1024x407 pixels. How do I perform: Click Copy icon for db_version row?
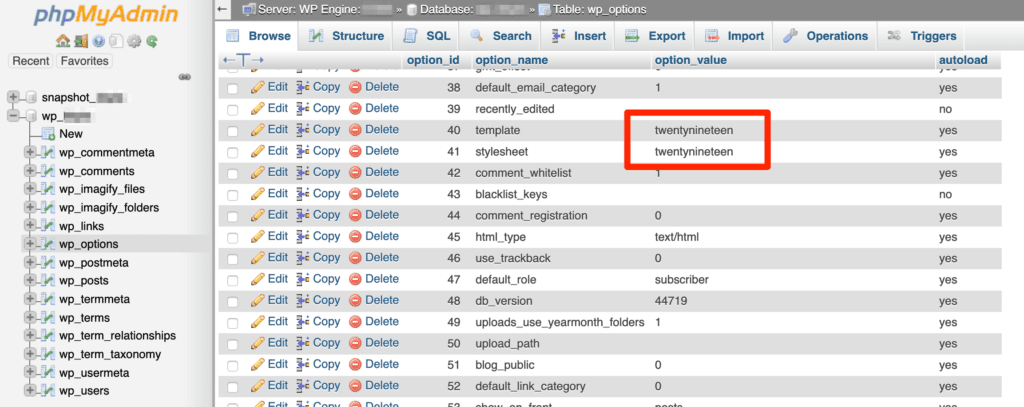pos(303,300)
